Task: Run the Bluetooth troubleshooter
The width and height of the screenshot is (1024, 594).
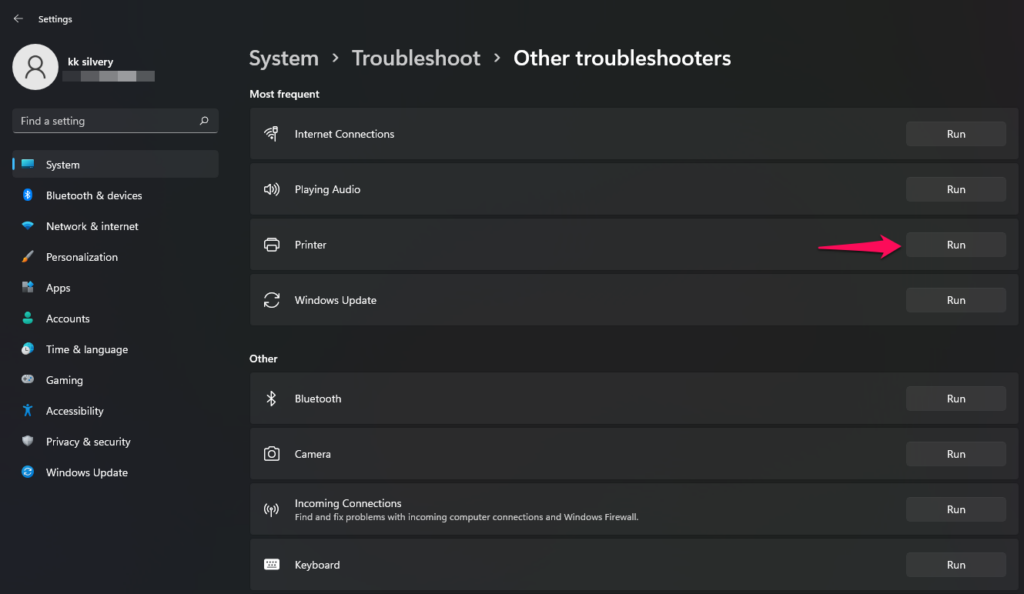Action: tap(955, 398)
